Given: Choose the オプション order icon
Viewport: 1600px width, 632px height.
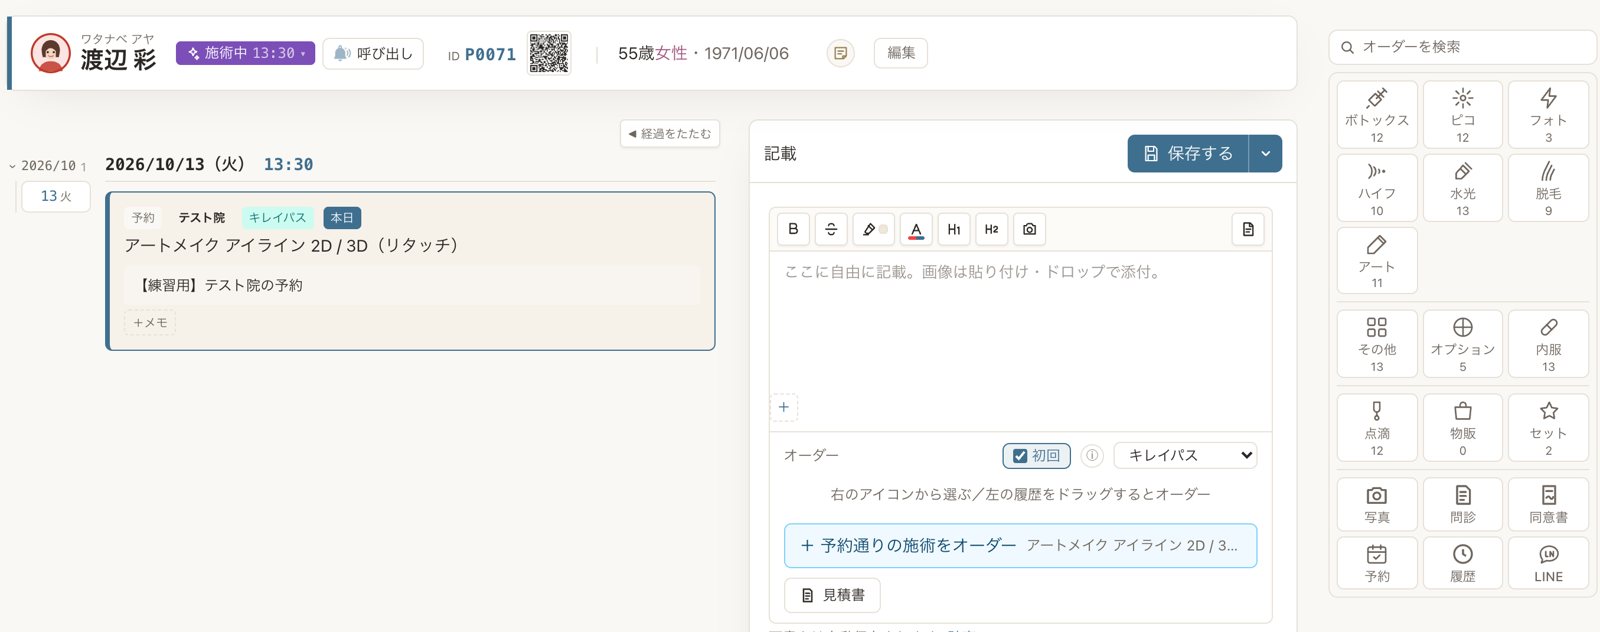Looking at the screenshot, I should pos(1463,343).
